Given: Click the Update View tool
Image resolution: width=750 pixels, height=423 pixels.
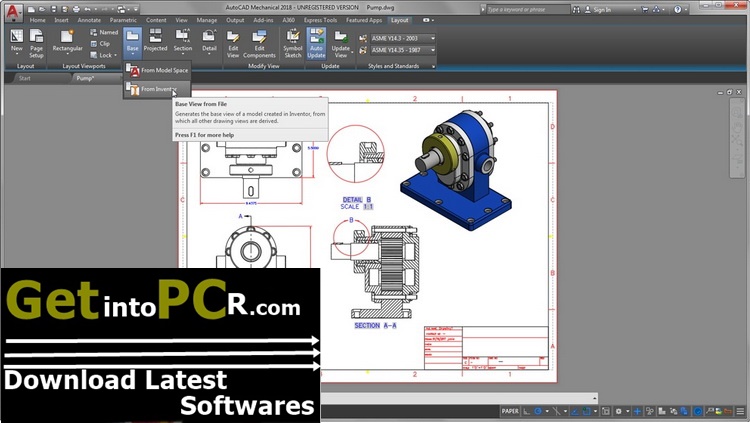Looking at the screenshot, I should click(x=341, y=44).
